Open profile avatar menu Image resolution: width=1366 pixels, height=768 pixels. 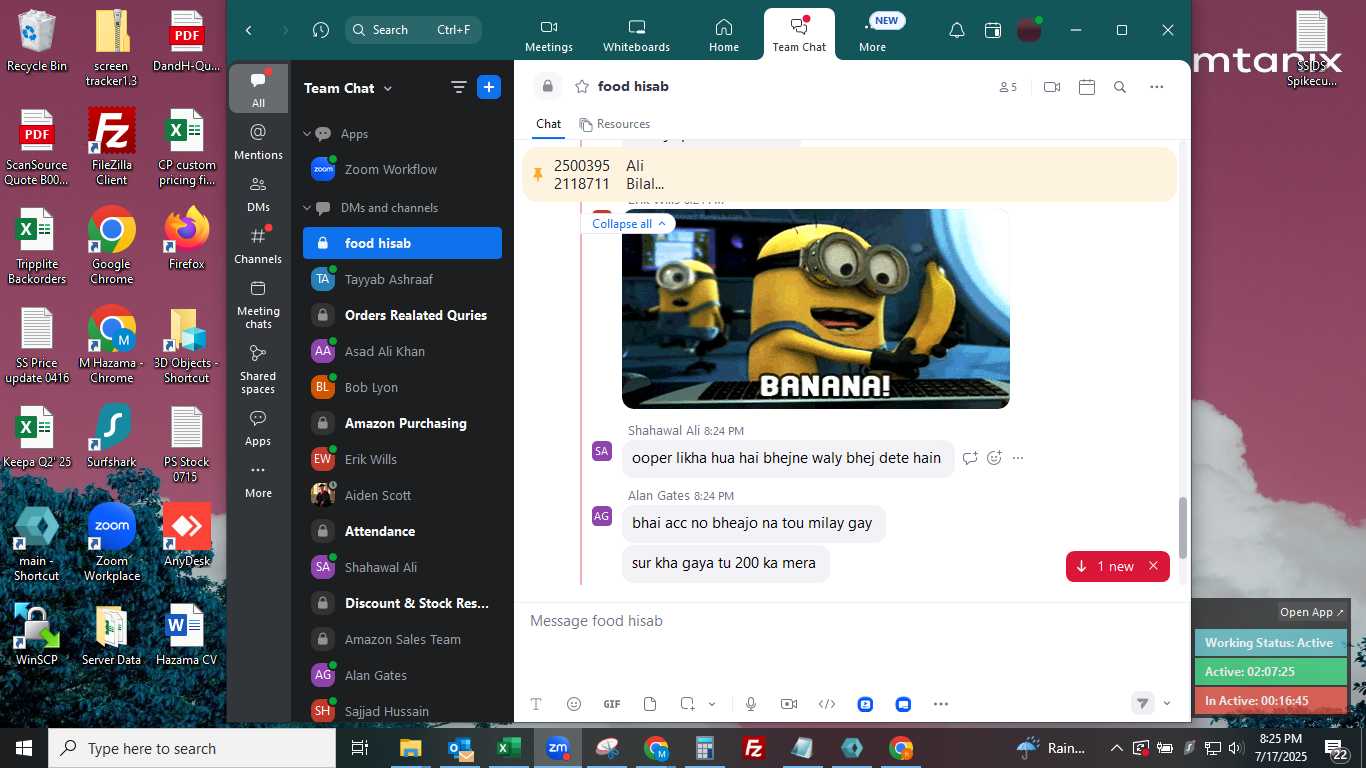[1029, 30]
